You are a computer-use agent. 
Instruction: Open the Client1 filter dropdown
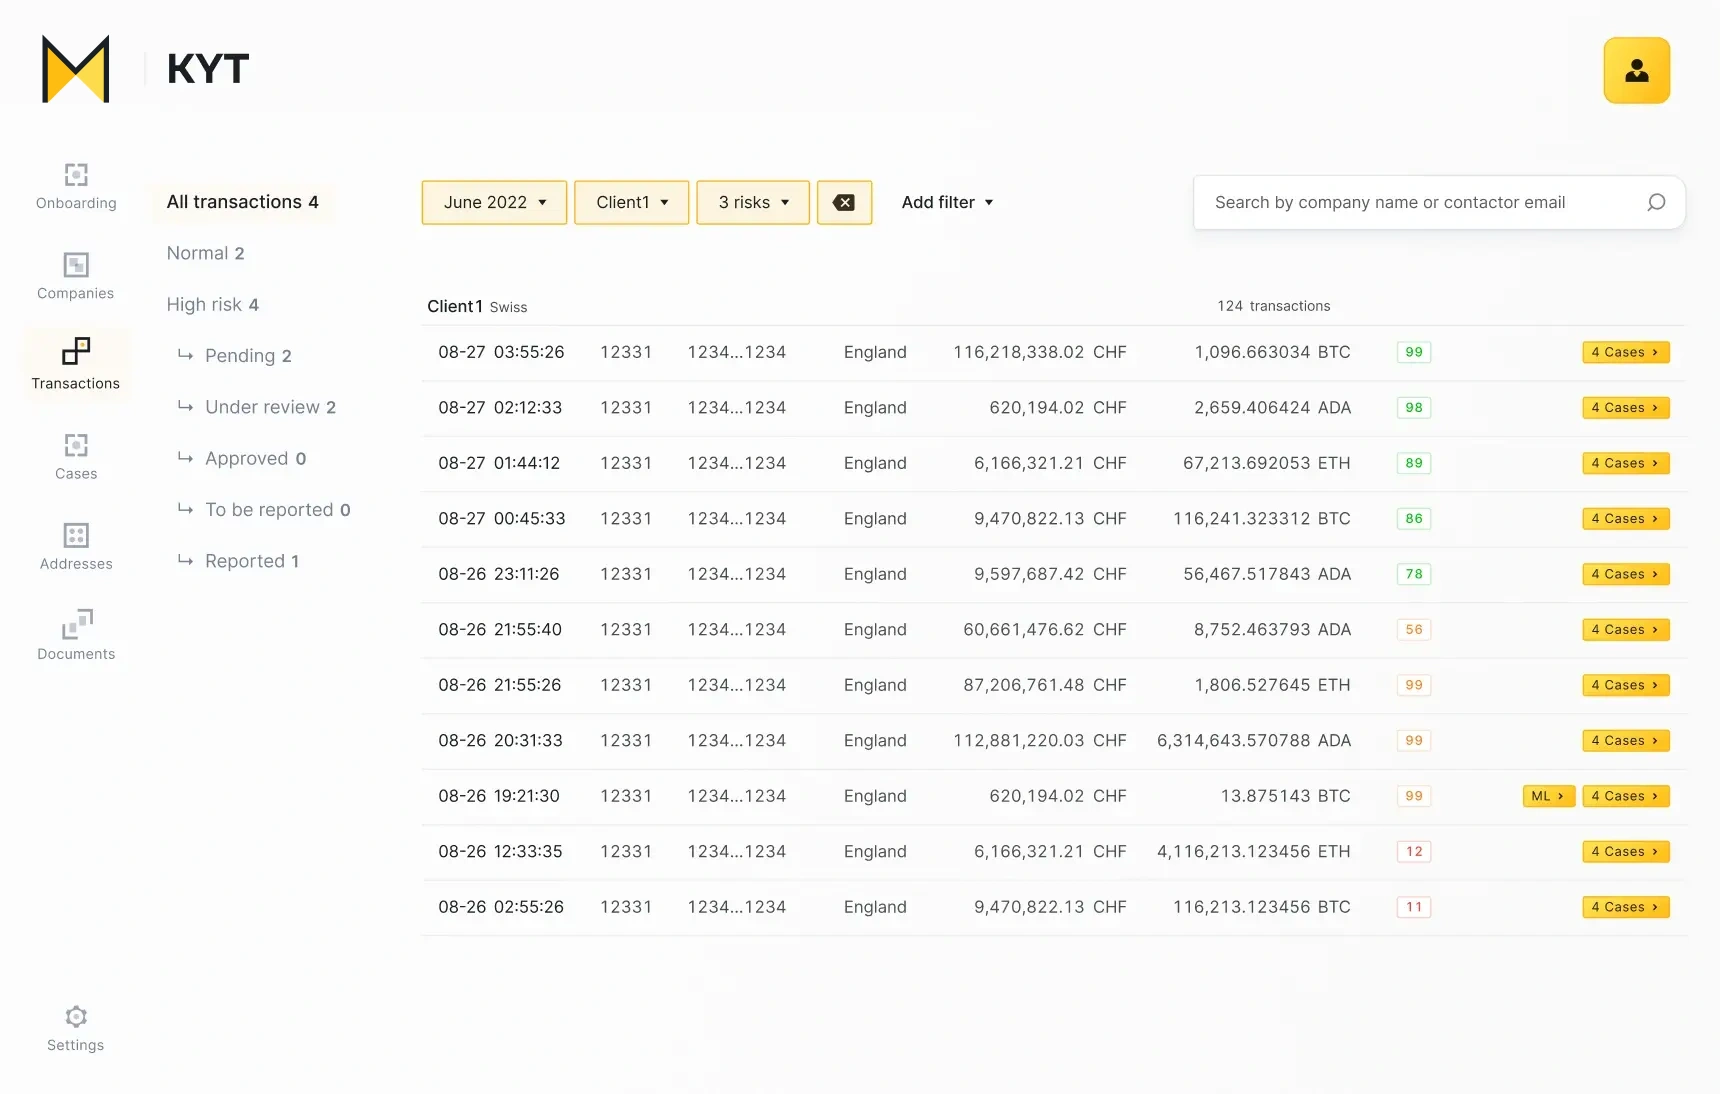click(x=631, y=202)
